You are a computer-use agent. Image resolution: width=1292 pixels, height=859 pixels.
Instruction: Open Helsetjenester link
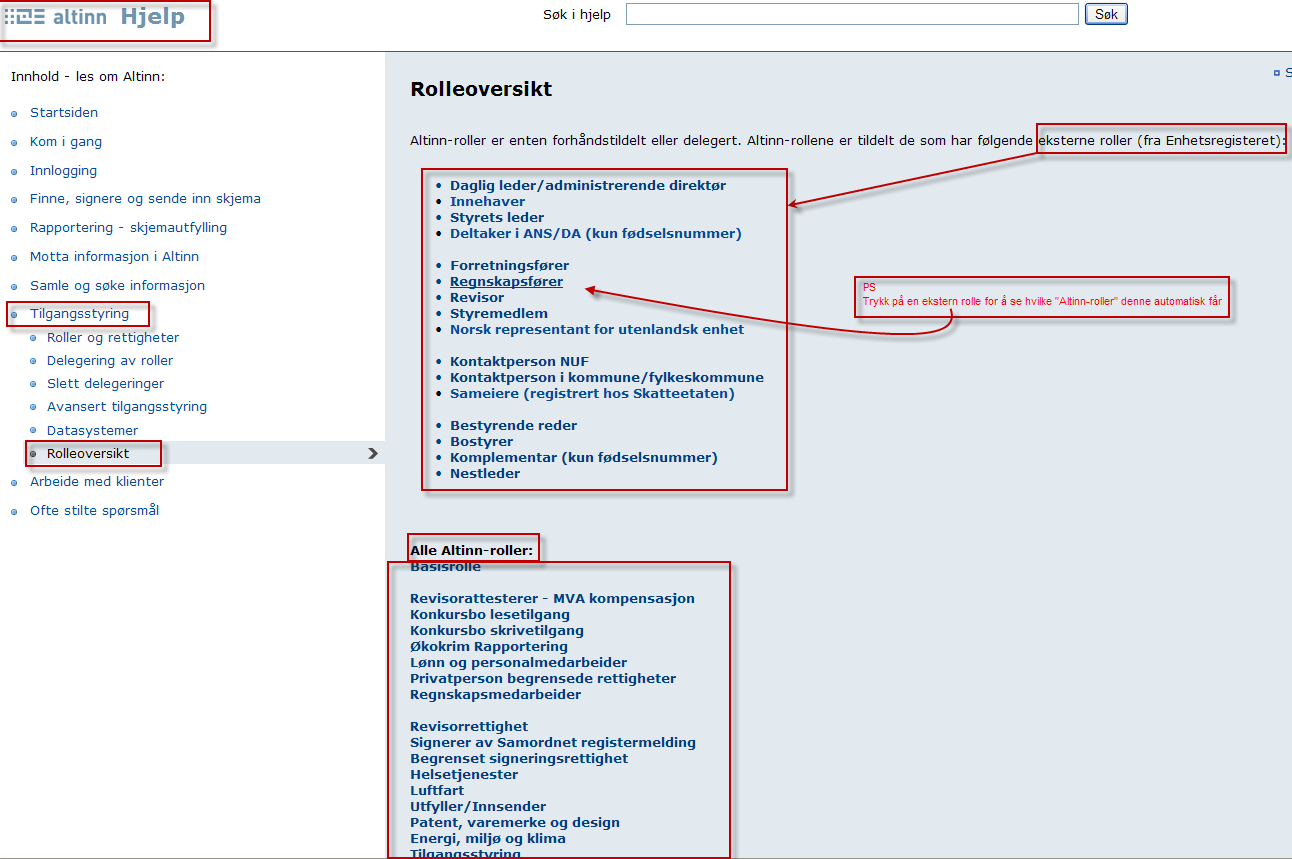[464, 775]
